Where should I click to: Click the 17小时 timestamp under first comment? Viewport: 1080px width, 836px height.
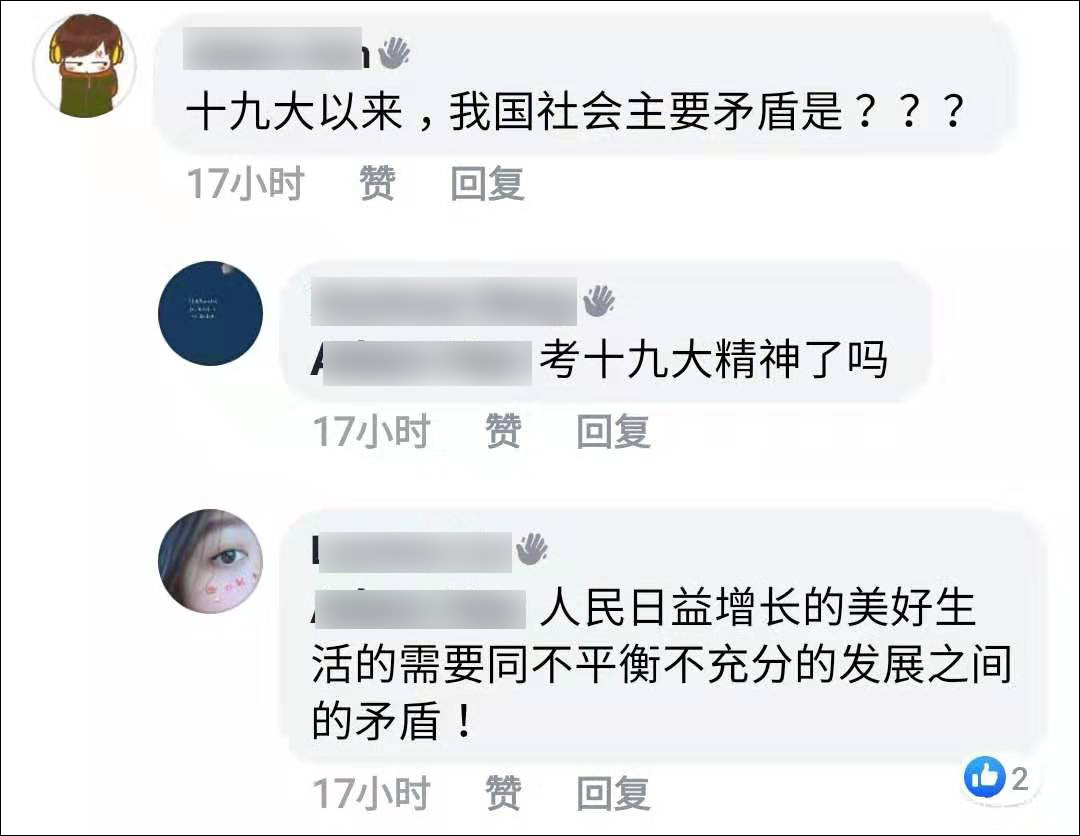(x=246, y=183)
